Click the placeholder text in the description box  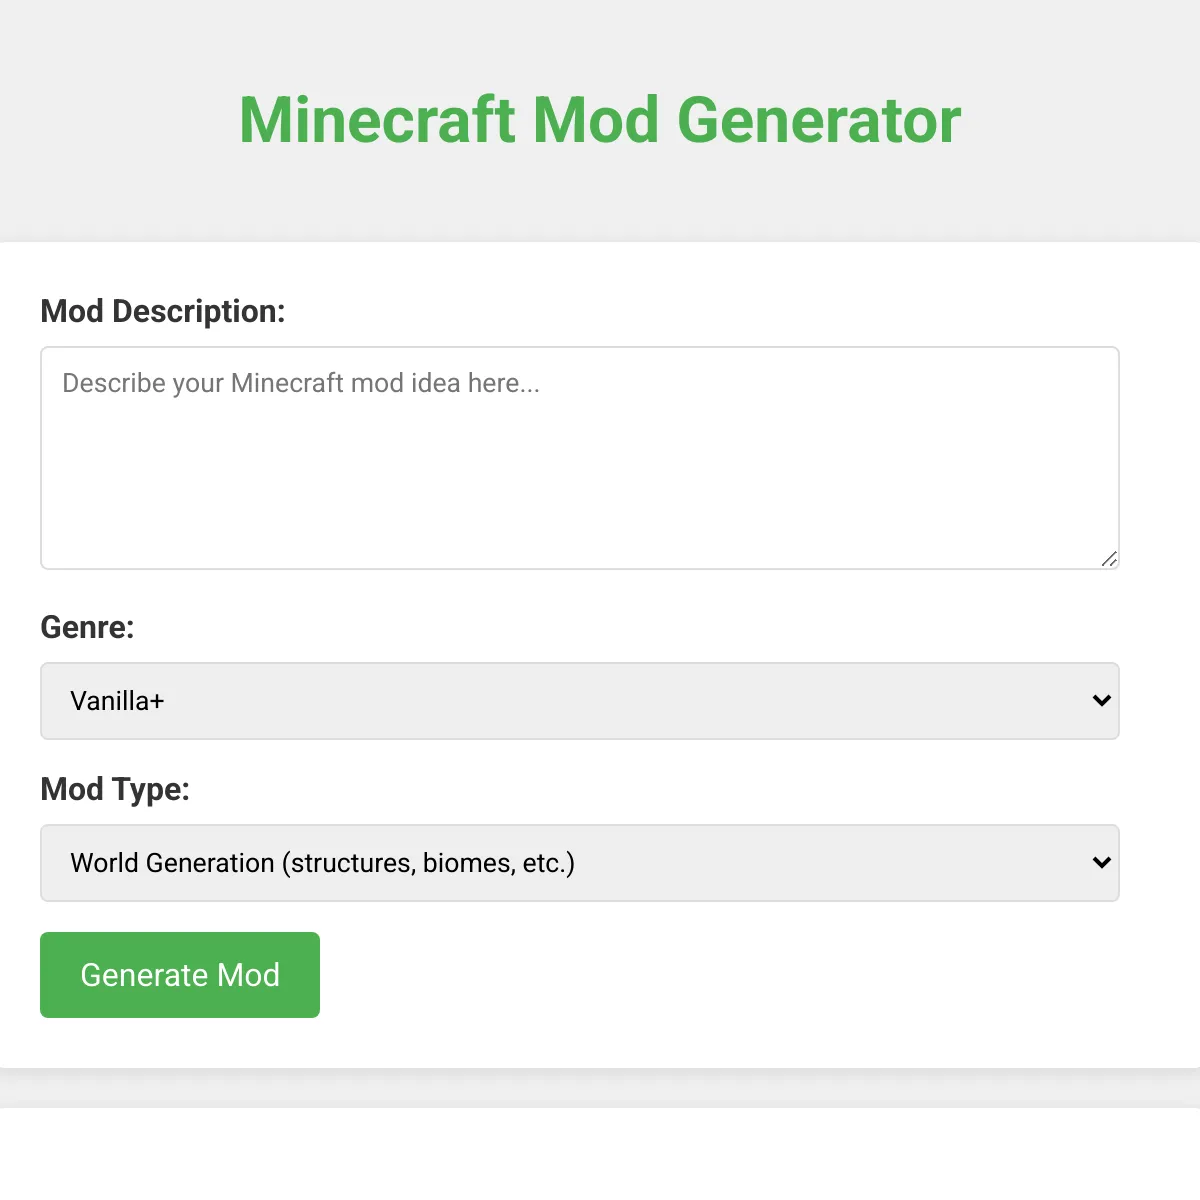click(x=300, y=383)
